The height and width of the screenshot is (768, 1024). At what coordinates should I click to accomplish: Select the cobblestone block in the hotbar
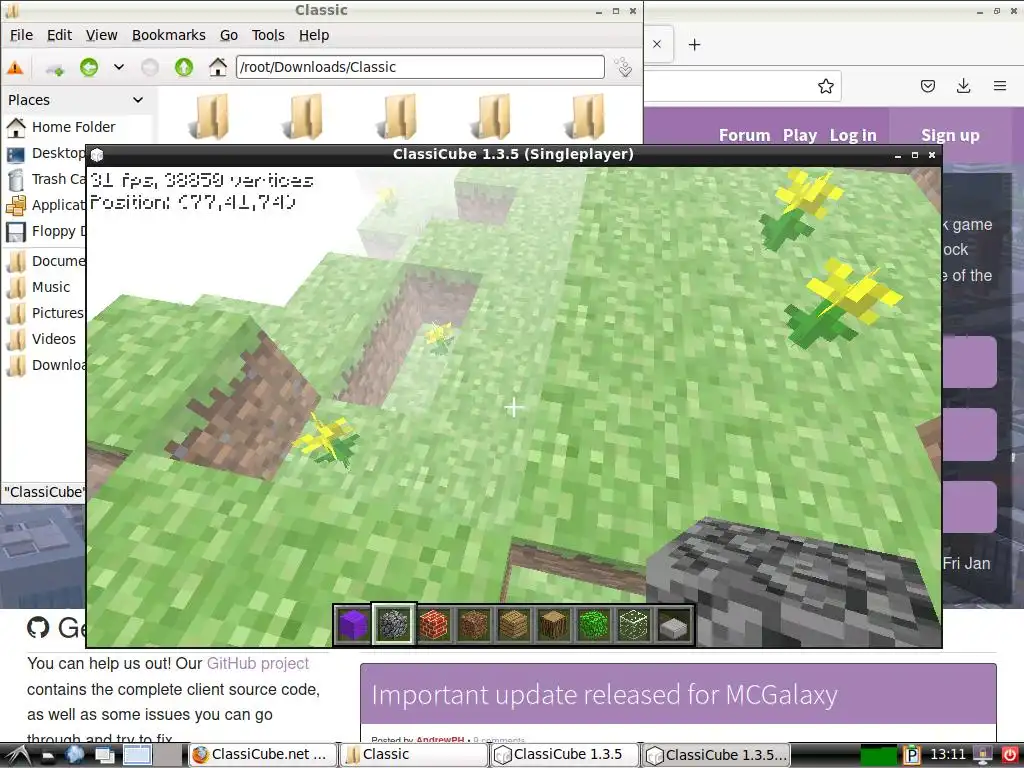(393, 624)
